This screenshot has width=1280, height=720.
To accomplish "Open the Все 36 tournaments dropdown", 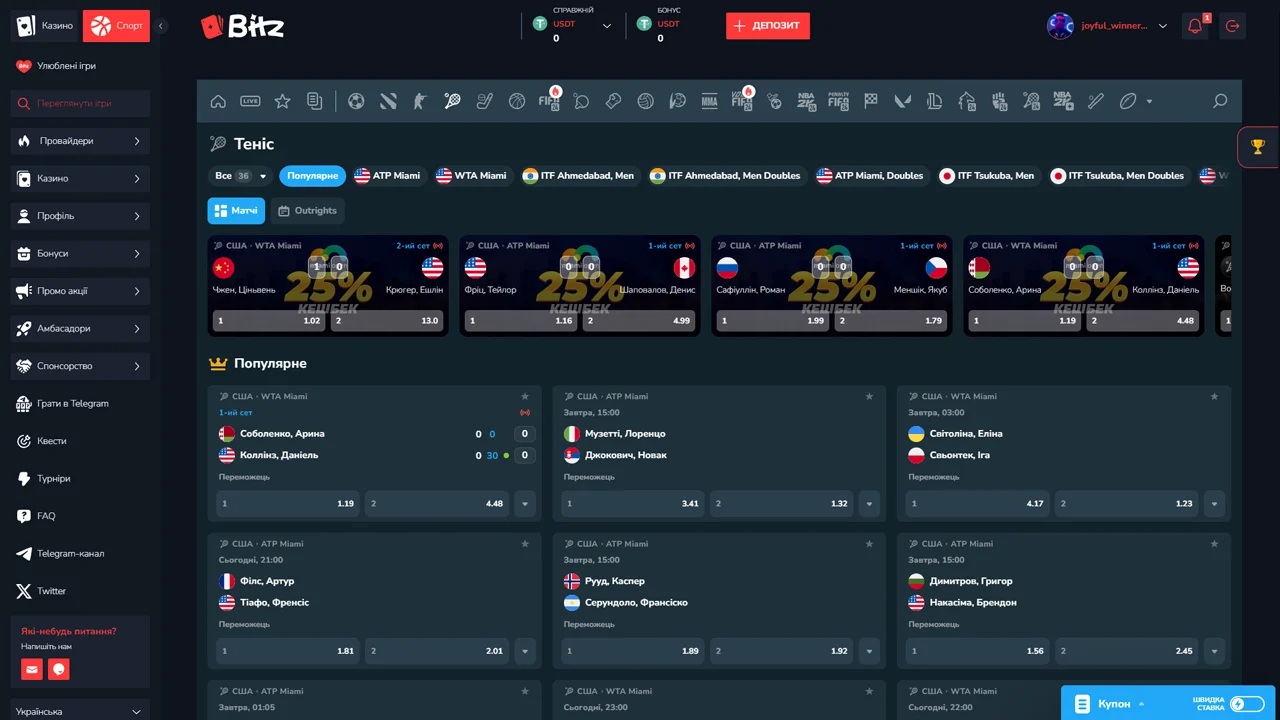I will pyautogui.click(x=240, y=176).
